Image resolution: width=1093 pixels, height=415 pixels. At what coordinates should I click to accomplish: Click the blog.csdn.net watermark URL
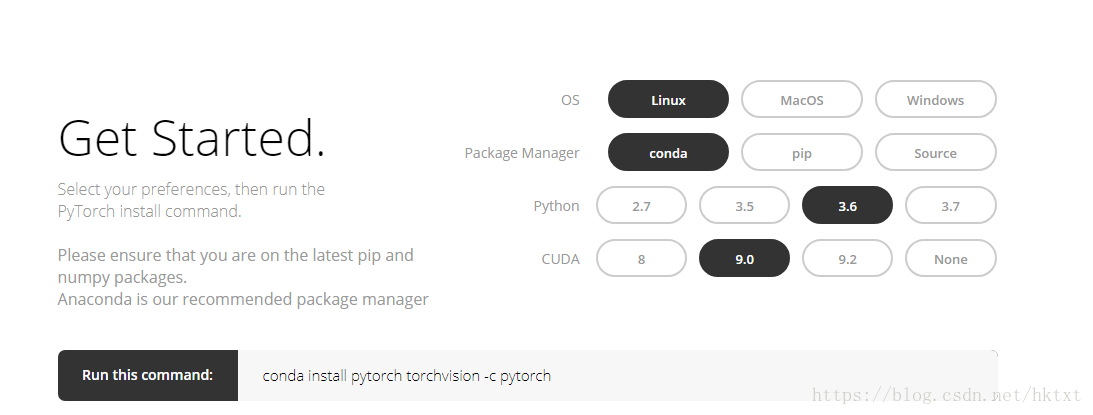pyautogui.click(x=946, y=396)
